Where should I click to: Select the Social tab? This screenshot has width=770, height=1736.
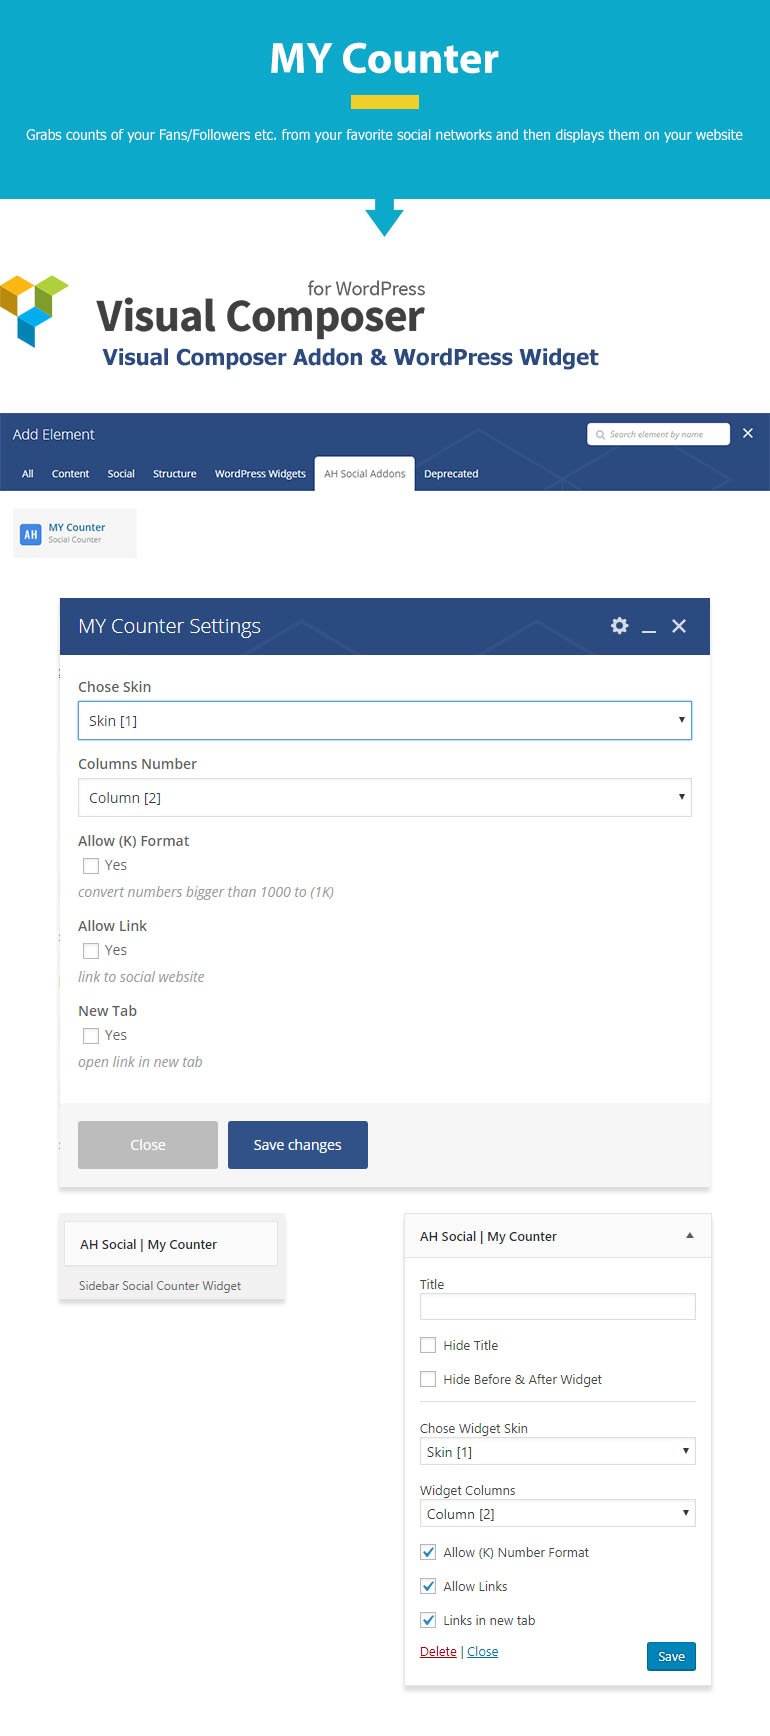(x=121, y=474)
